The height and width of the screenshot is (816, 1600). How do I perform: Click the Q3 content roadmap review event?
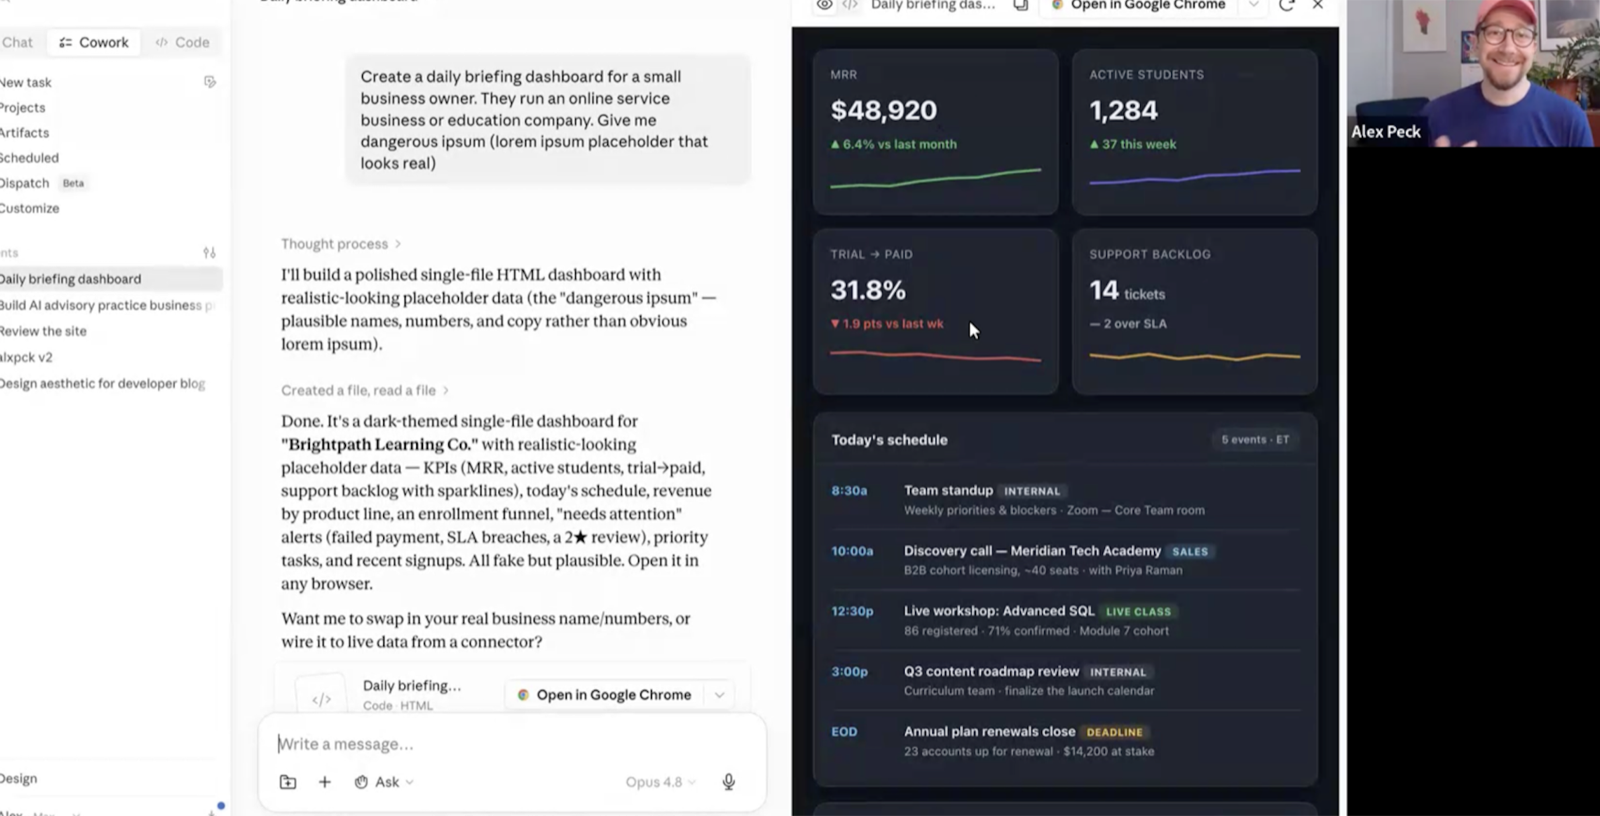point(1065,681)
